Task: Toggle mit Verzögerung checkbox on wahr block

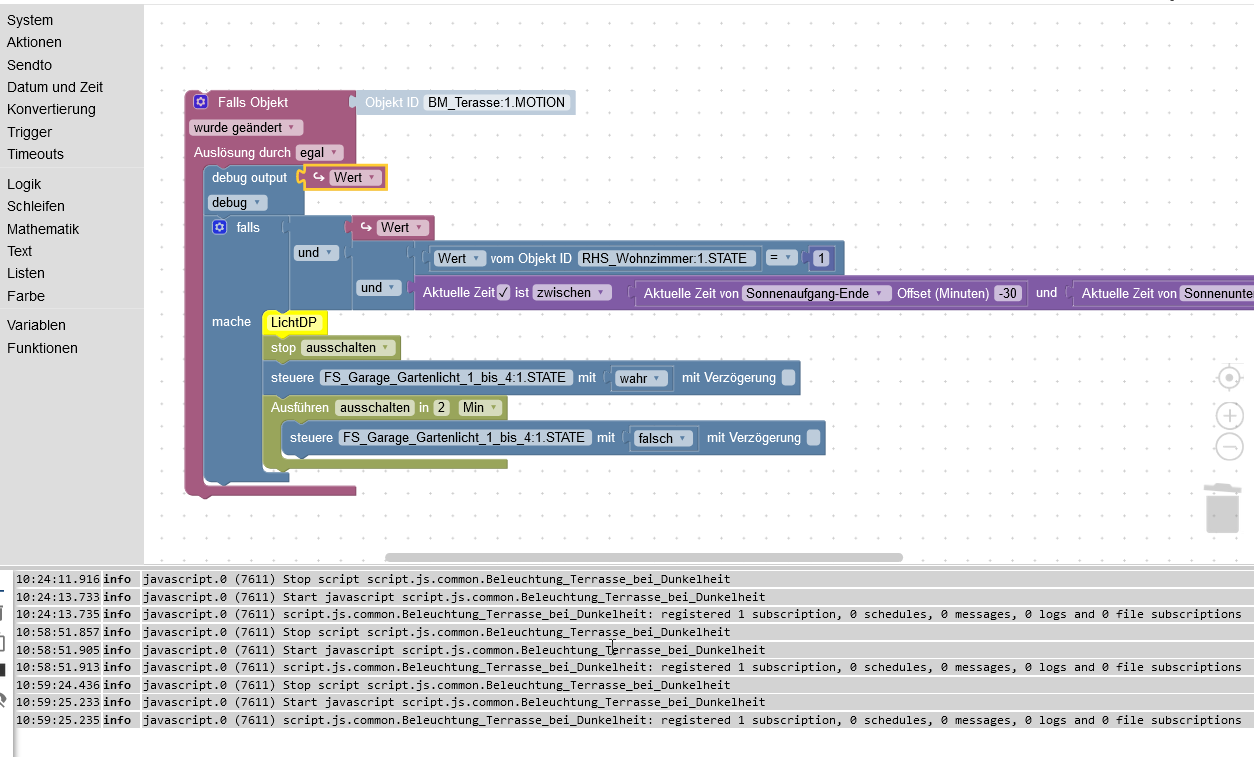Action: (788, 377)
